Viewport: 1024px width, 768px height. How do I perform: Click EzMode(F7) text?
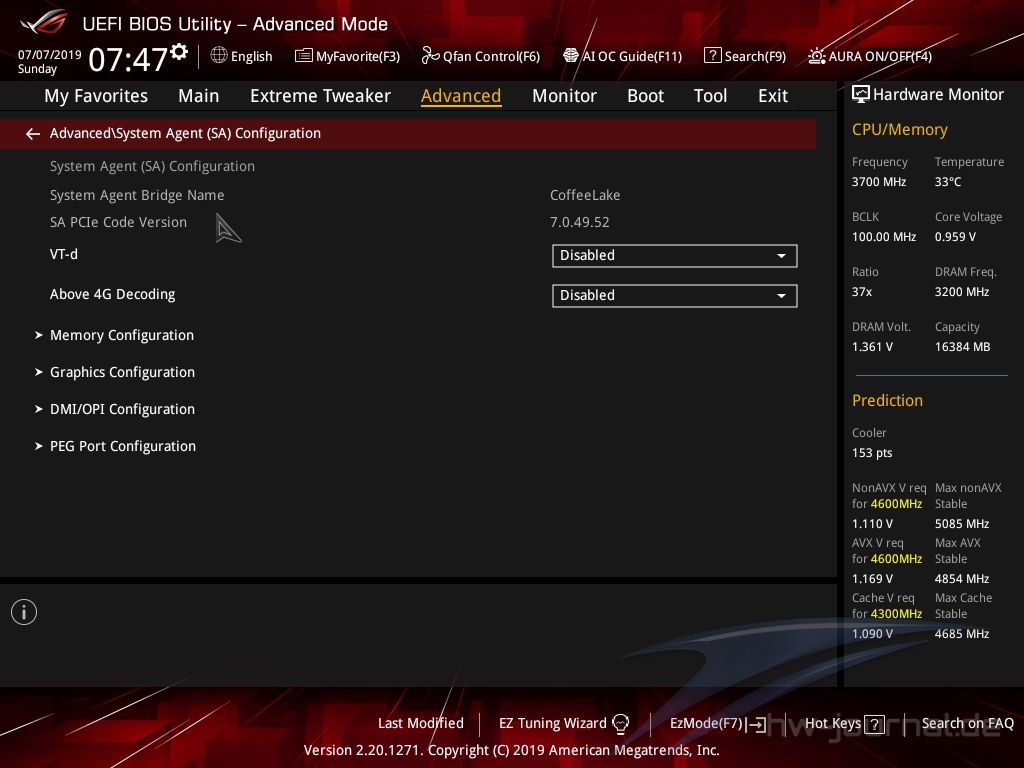point(707,724)
